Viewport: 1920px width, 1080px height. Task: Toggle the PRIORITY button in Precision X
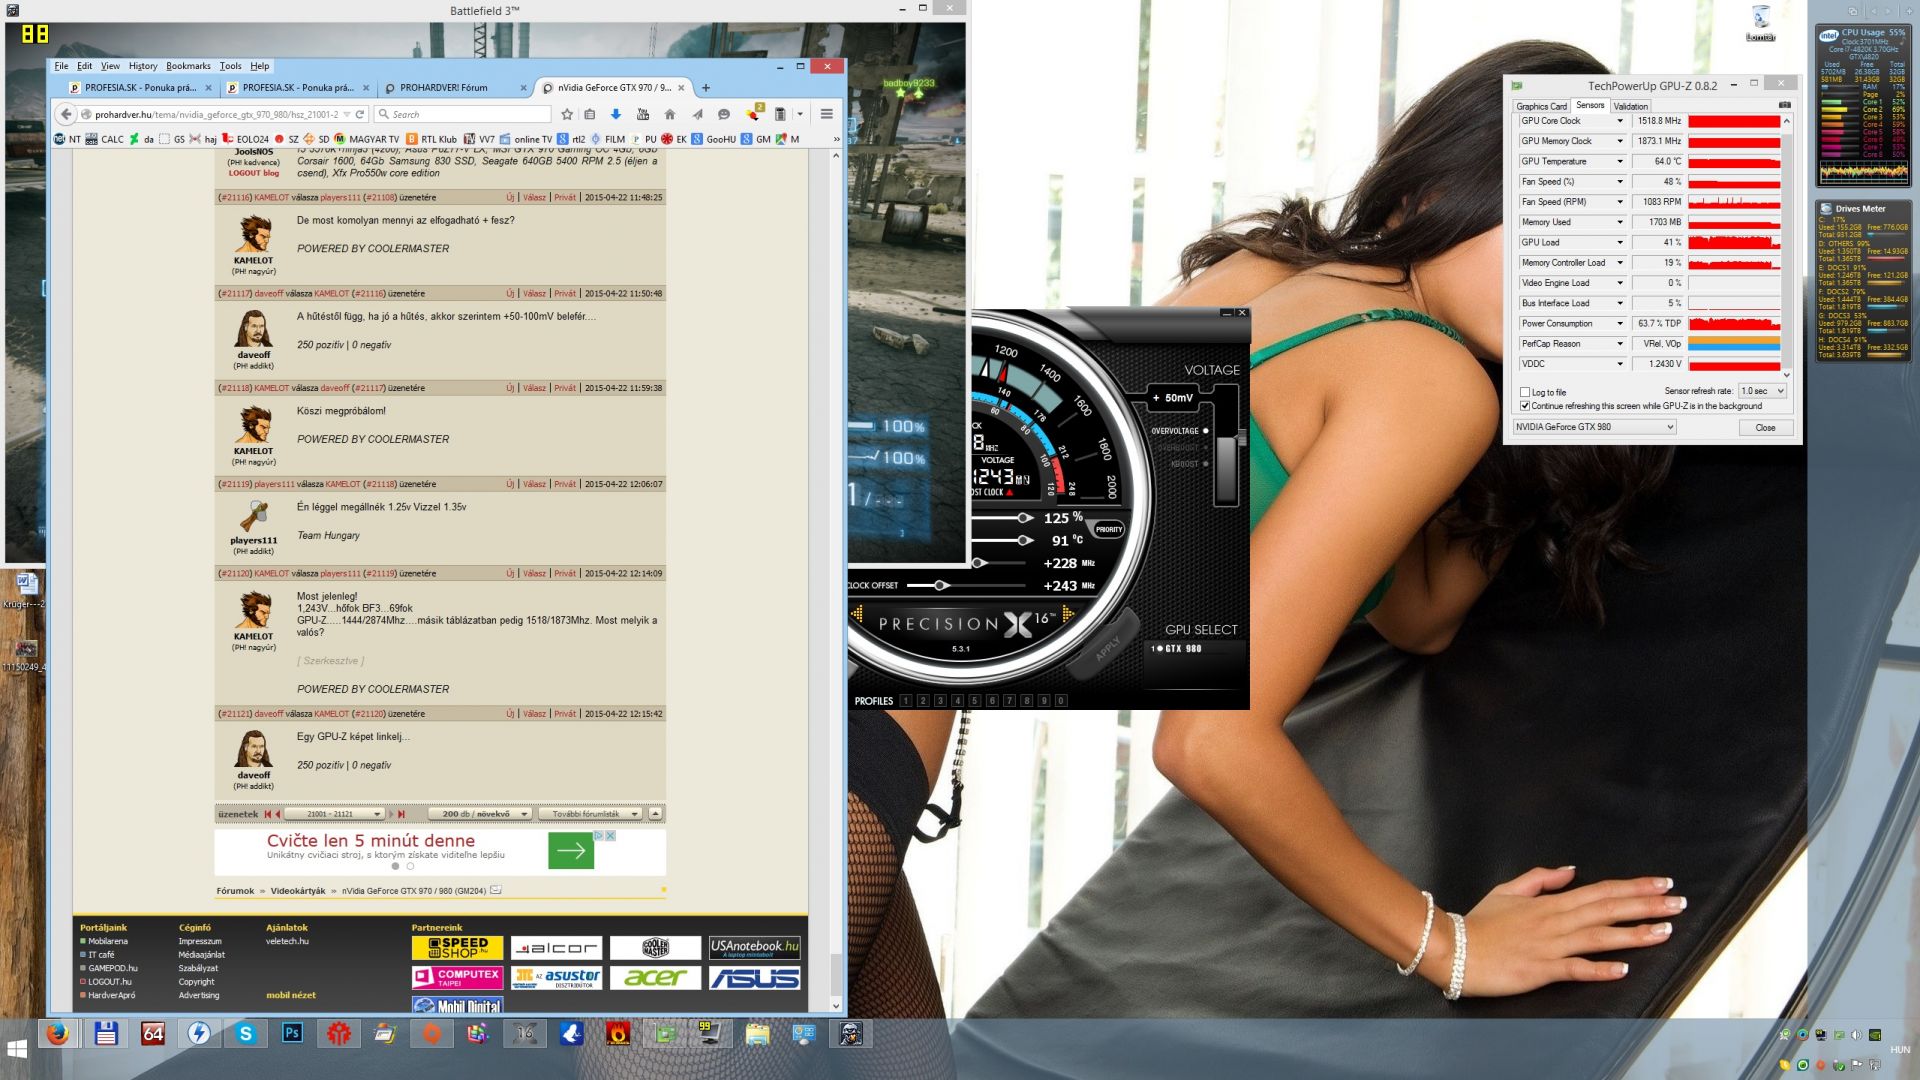(1109, 529)
